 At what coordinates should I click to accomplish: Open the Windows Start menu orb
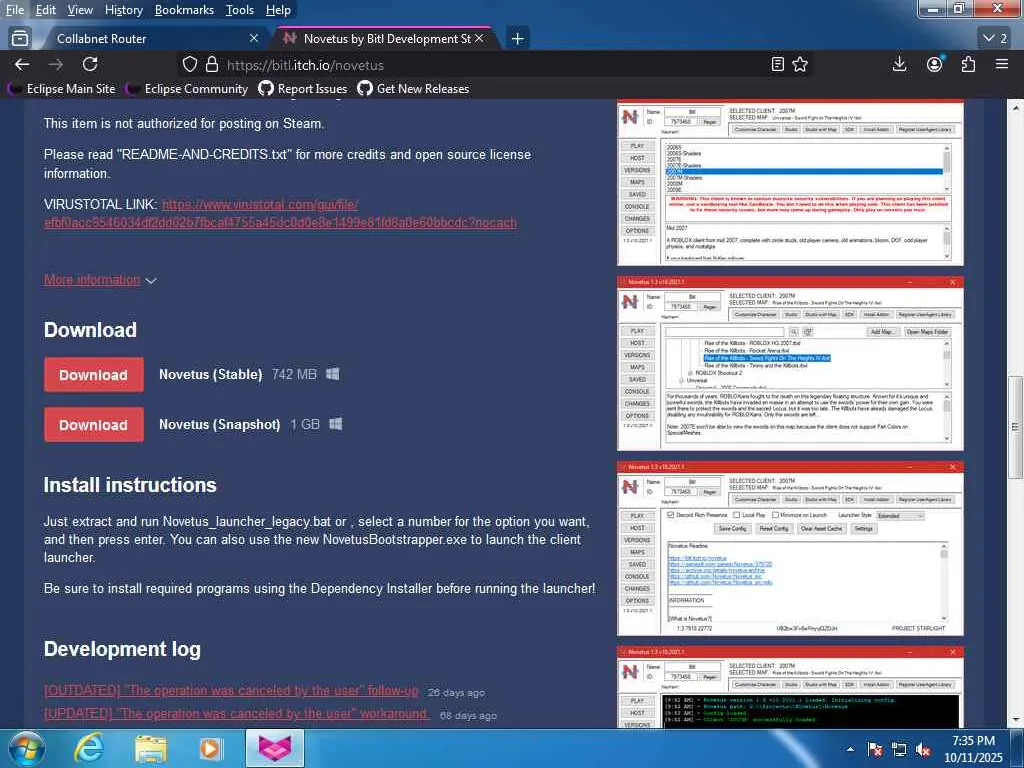(x=27, y=749)
